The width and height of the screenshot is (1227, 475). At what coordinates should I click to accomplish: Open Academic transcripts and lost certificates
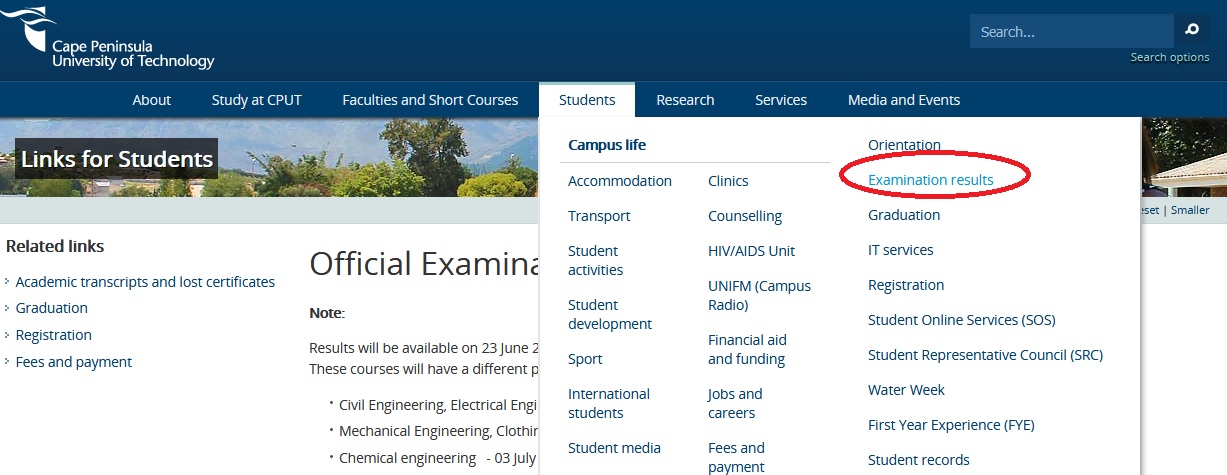145,282
